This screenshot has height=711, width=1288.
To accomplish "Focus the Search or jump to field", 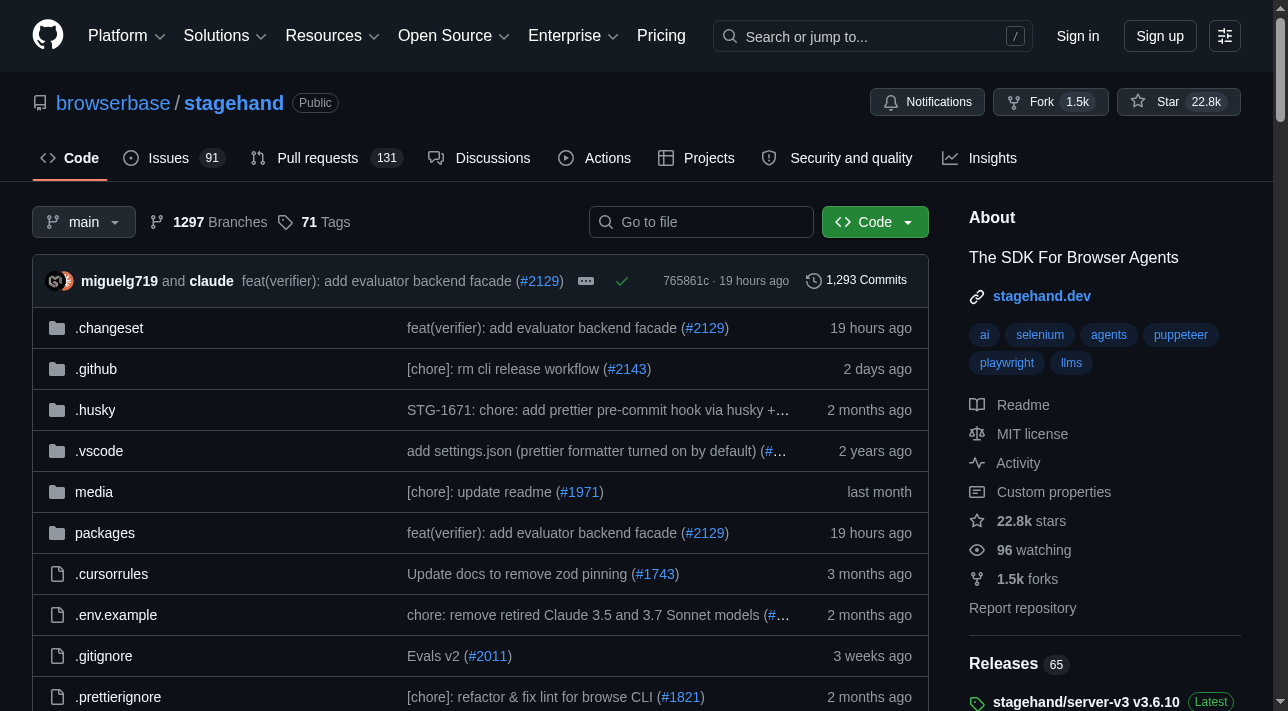I will point(873,36).
